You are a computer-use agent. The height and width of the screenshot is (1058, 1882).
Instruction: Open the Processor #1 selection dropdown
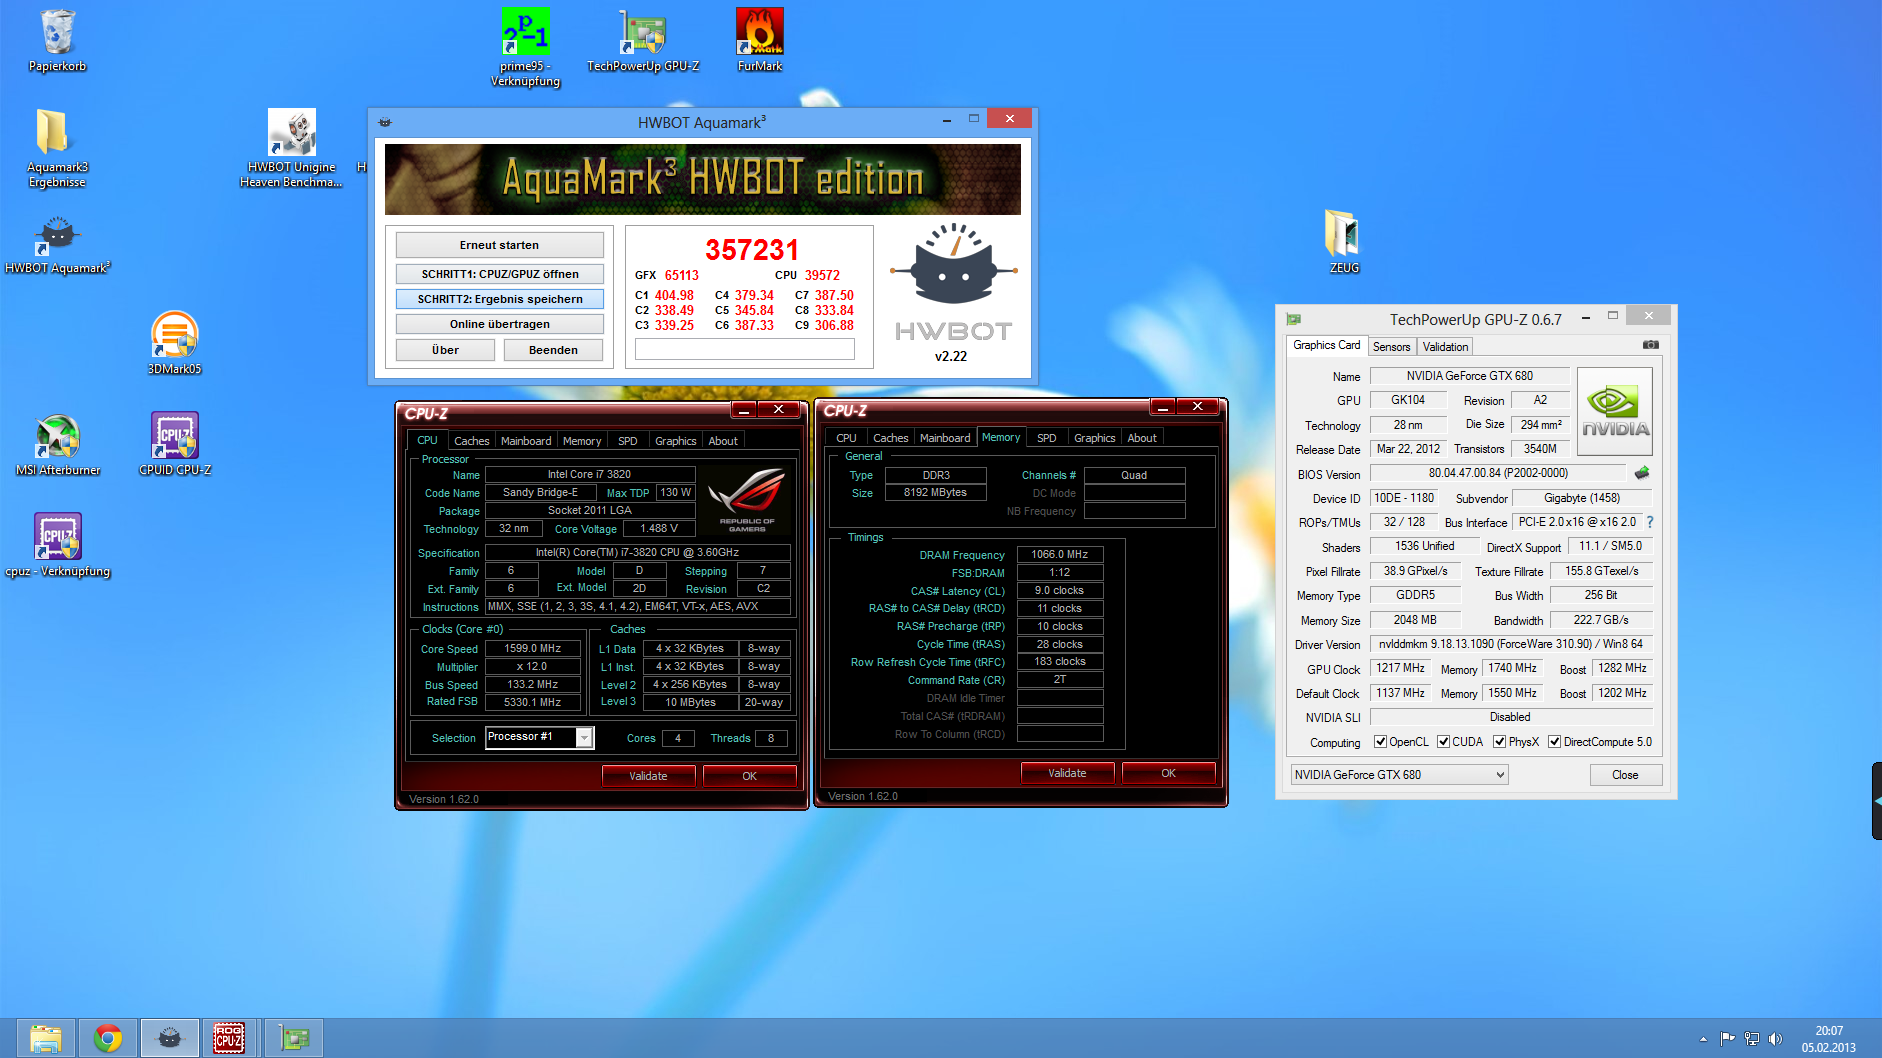[x=540, y=737]
